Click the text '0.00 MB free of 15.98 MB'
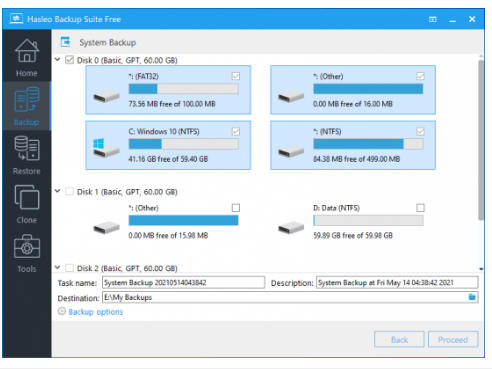This screenshot has width=492, height=369. tap(168, 235)
